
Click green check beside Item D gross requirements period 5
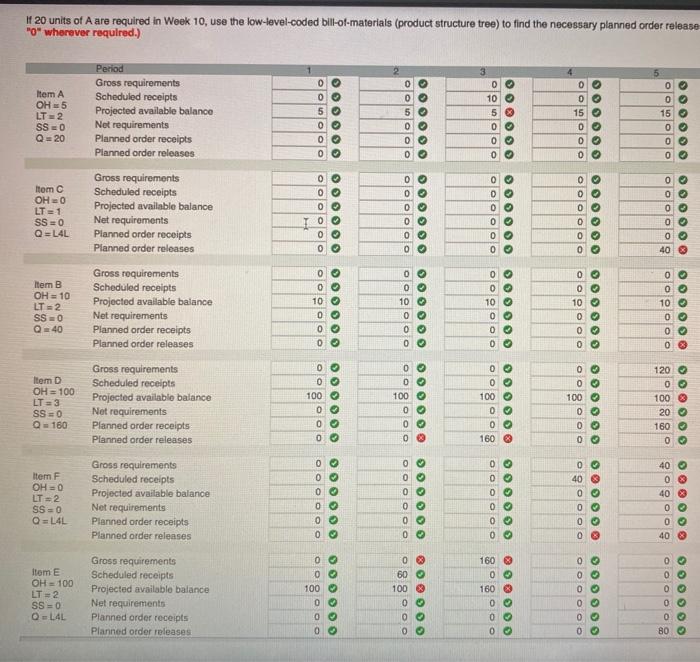point(682,370)
